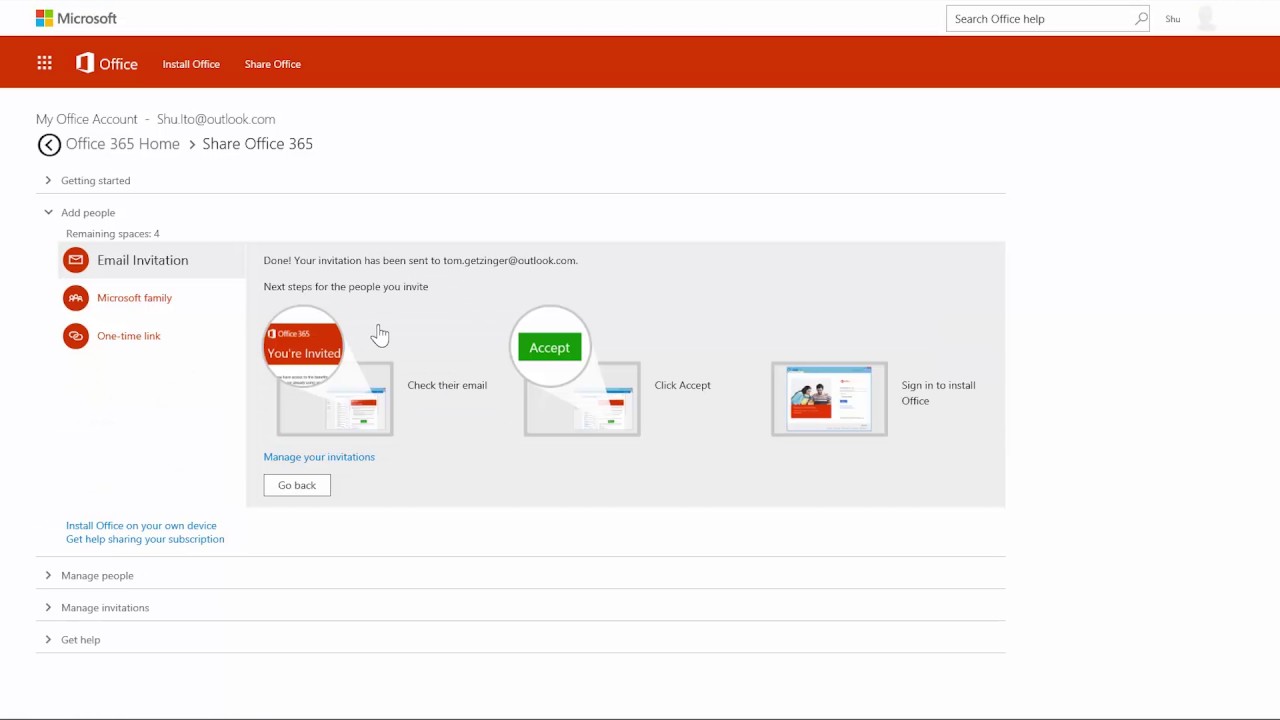The width and height of the screenshot is (1280, 720).
Task: Open Install Office on your own device link
Action: pos(141,525)
